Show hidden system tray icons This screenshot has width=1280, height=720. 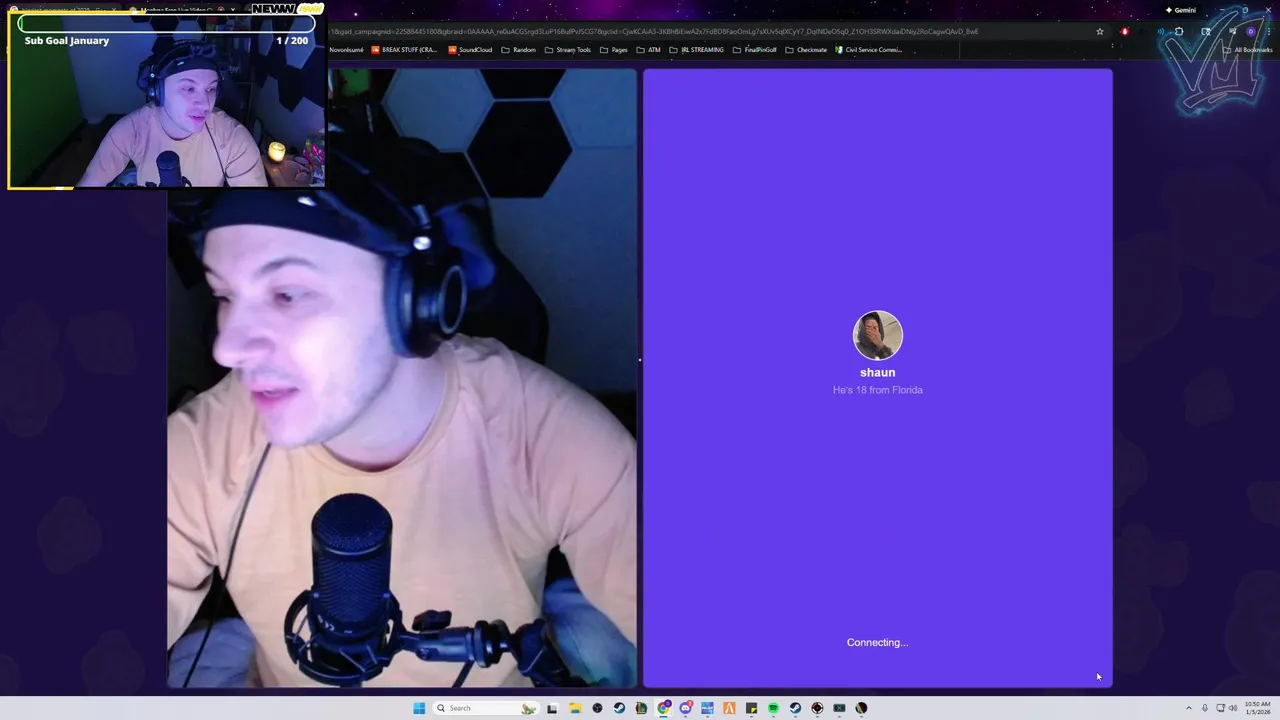1189,708
